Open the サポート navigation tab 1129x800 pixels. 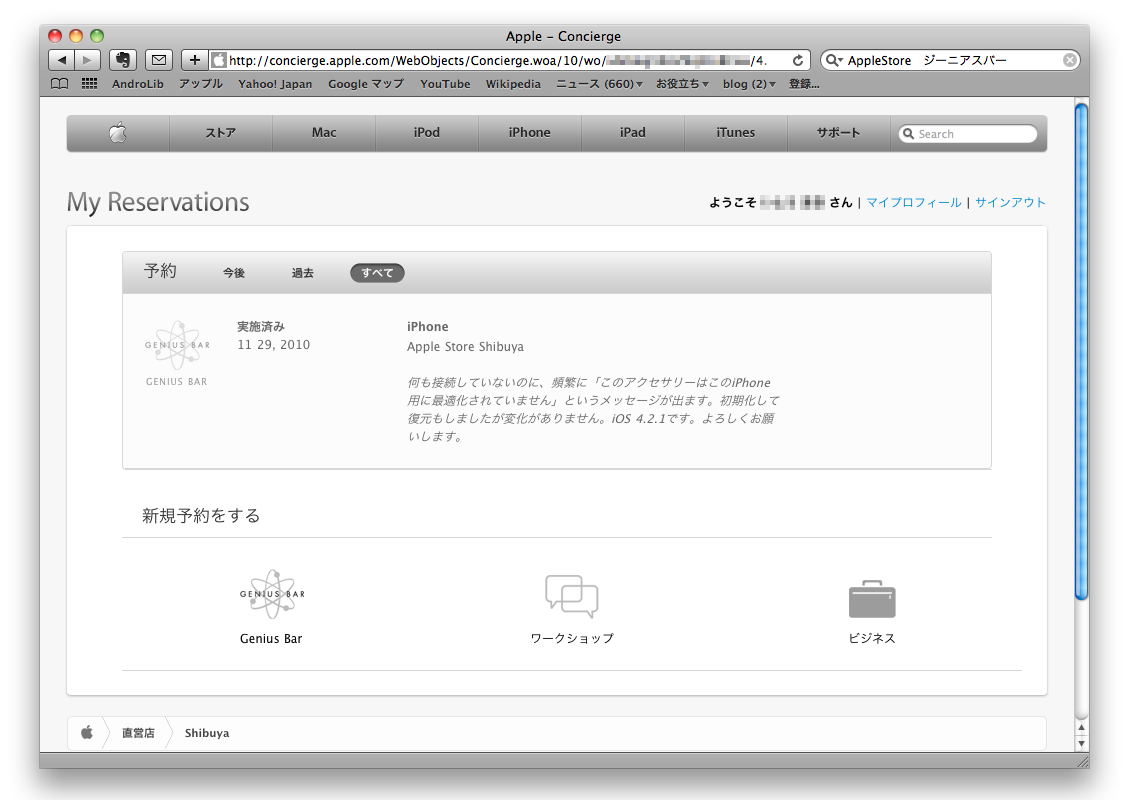pyautogui.click(x=838, y=133)
